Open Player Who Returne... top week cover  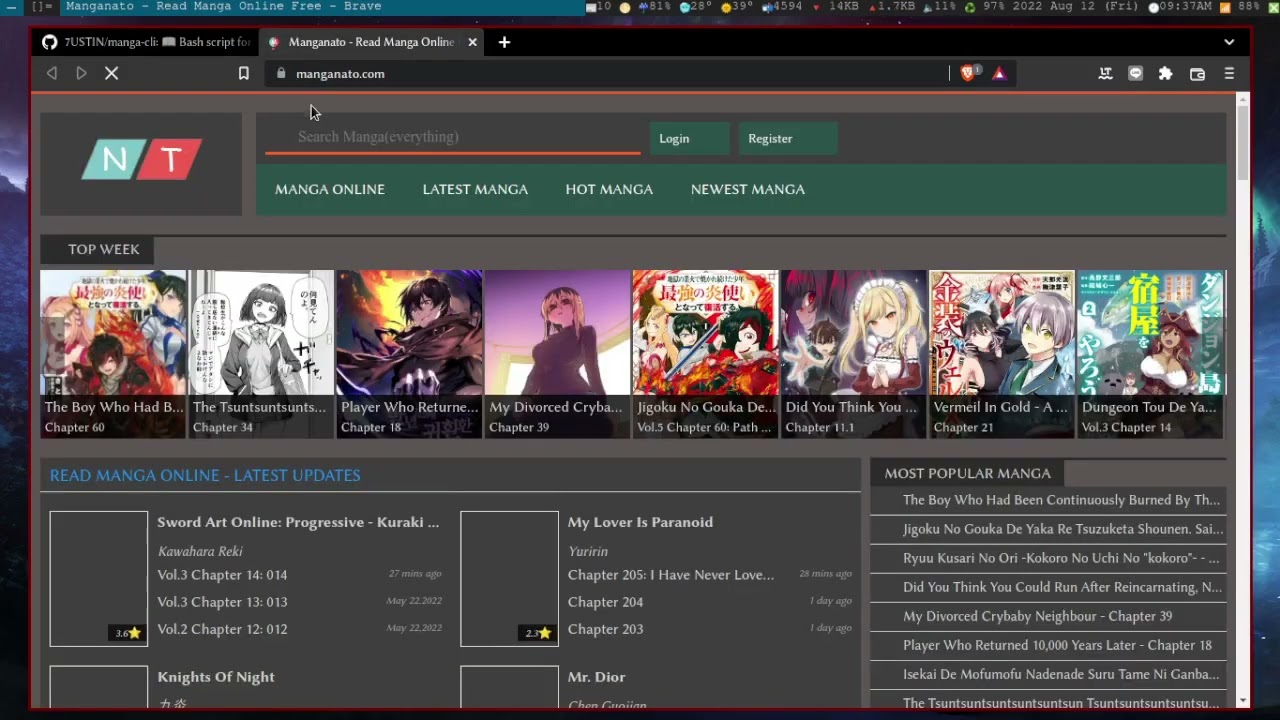coord(409,353)
